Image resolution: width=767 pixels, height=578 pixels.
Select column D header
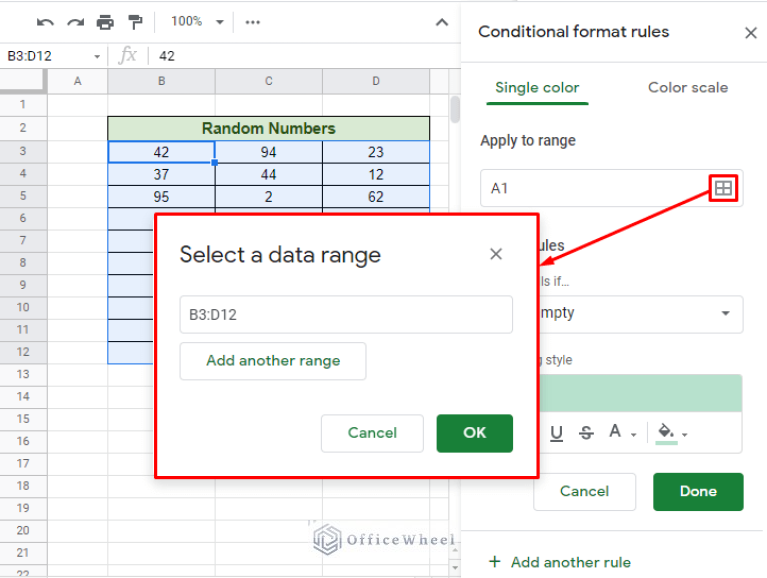tap(376, 81)
